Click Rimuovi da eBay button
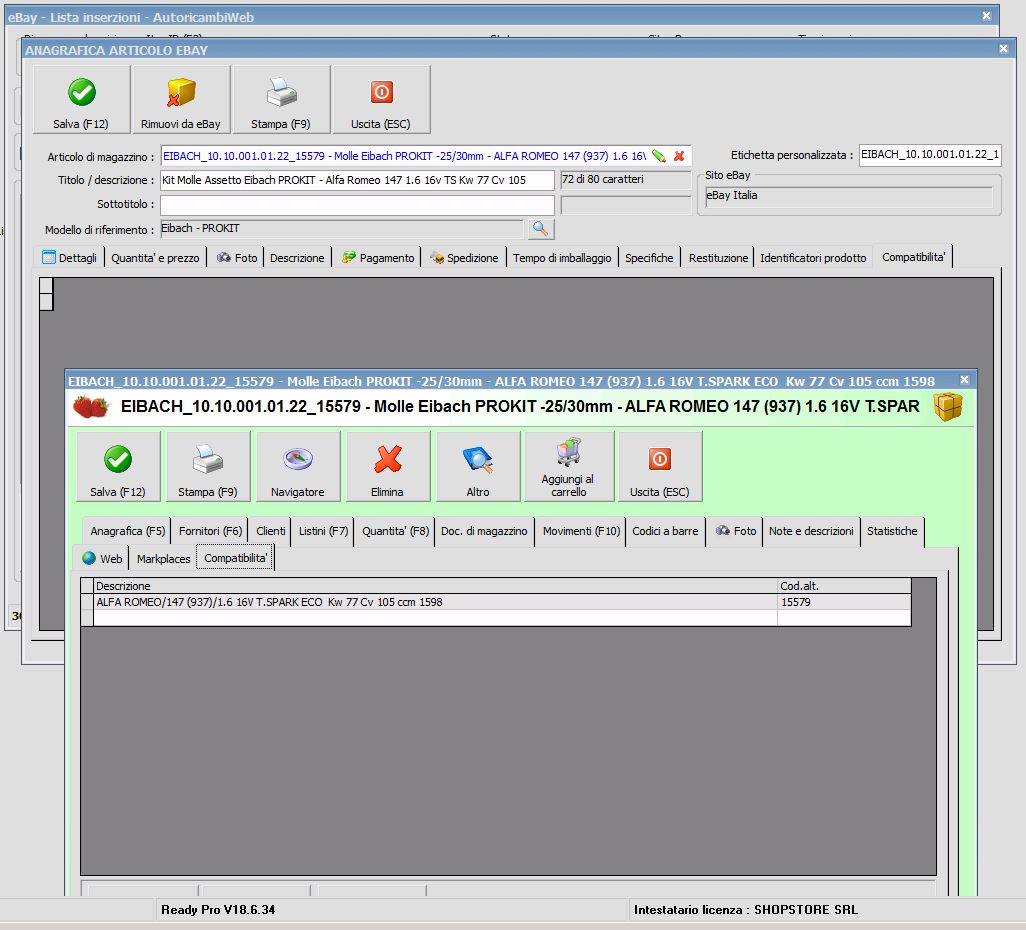 181,99
